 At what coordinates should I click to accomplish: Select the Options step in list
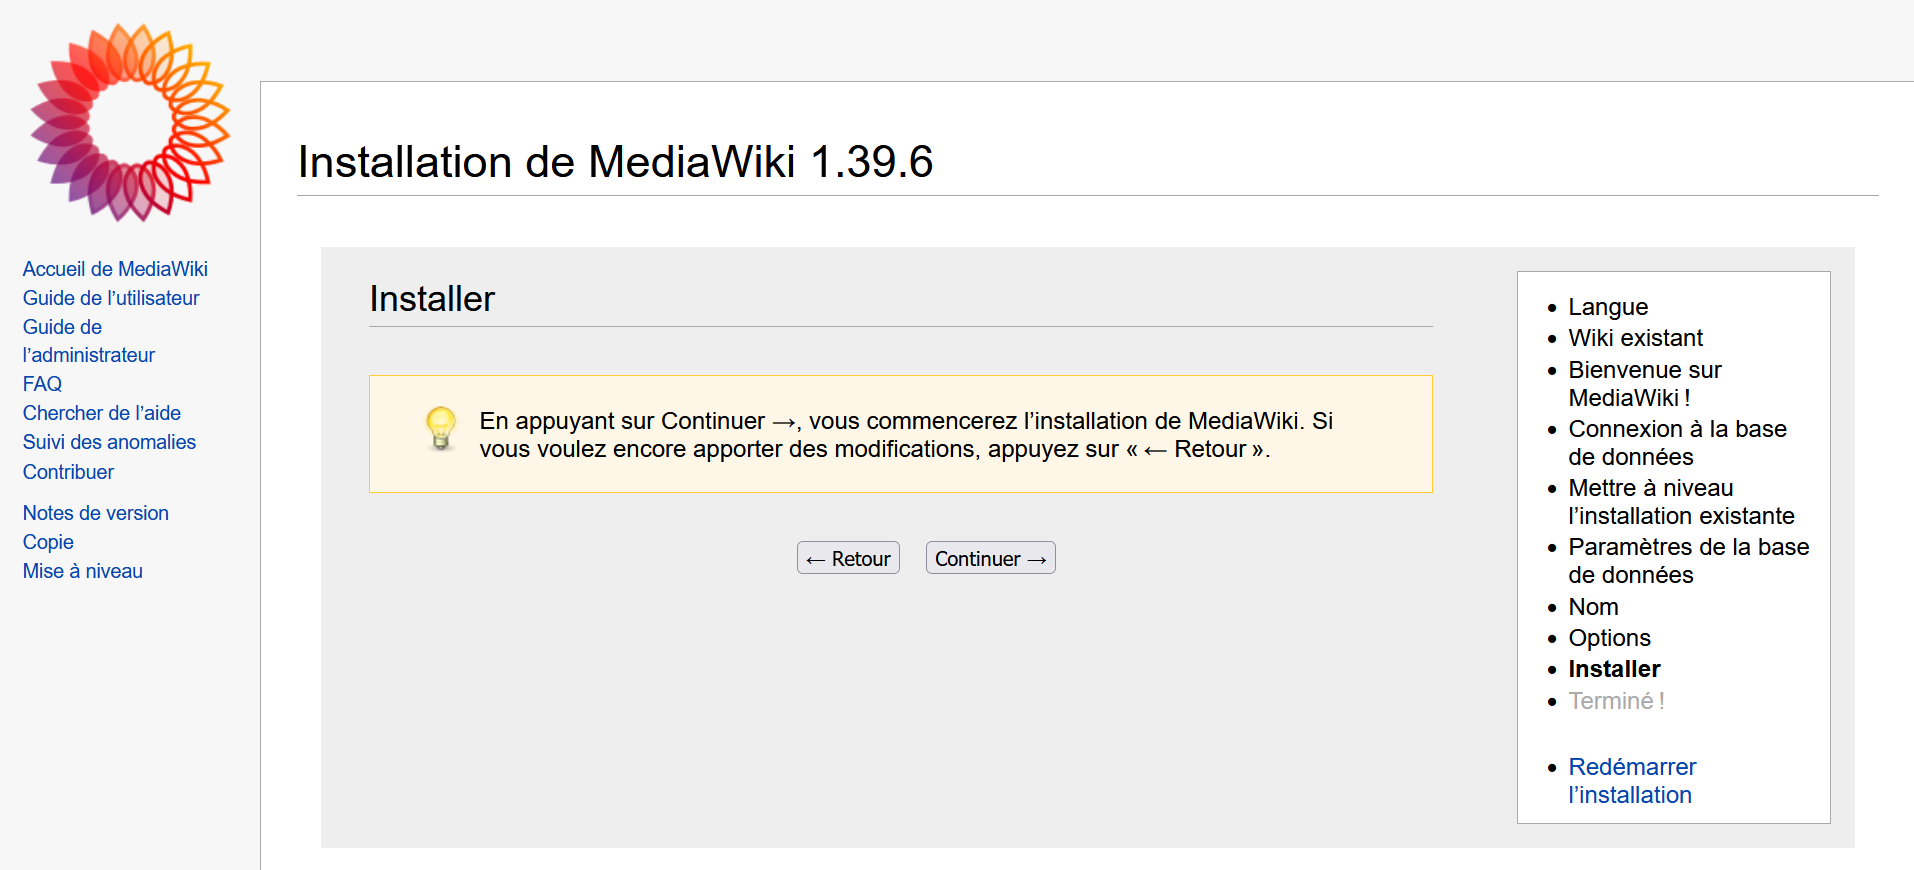click(x=1609, y=638)
